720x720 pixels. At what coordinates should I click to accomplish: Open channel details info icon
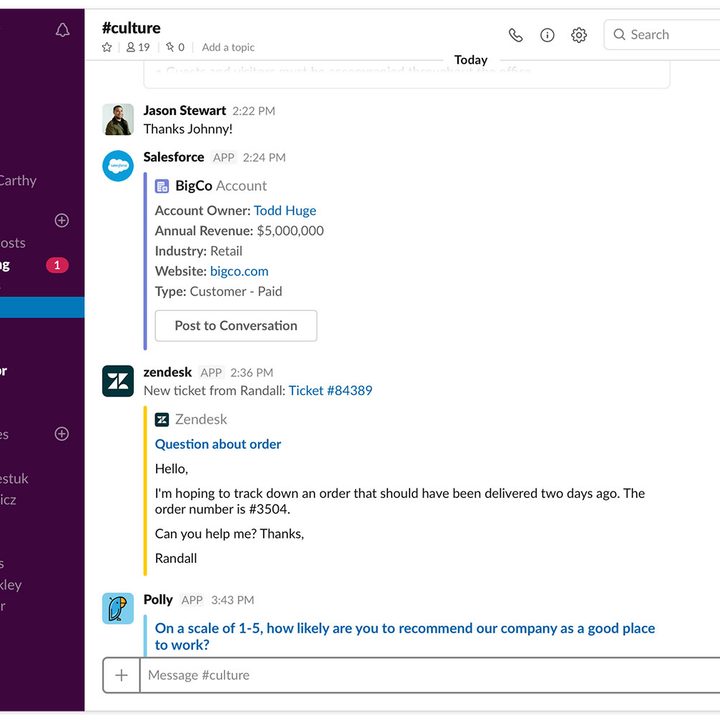547,35
